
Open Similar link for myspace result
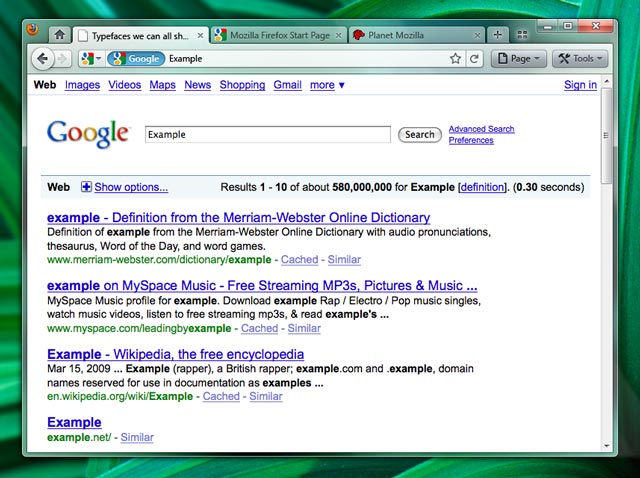pyautogui.click(x=304, y=328)
